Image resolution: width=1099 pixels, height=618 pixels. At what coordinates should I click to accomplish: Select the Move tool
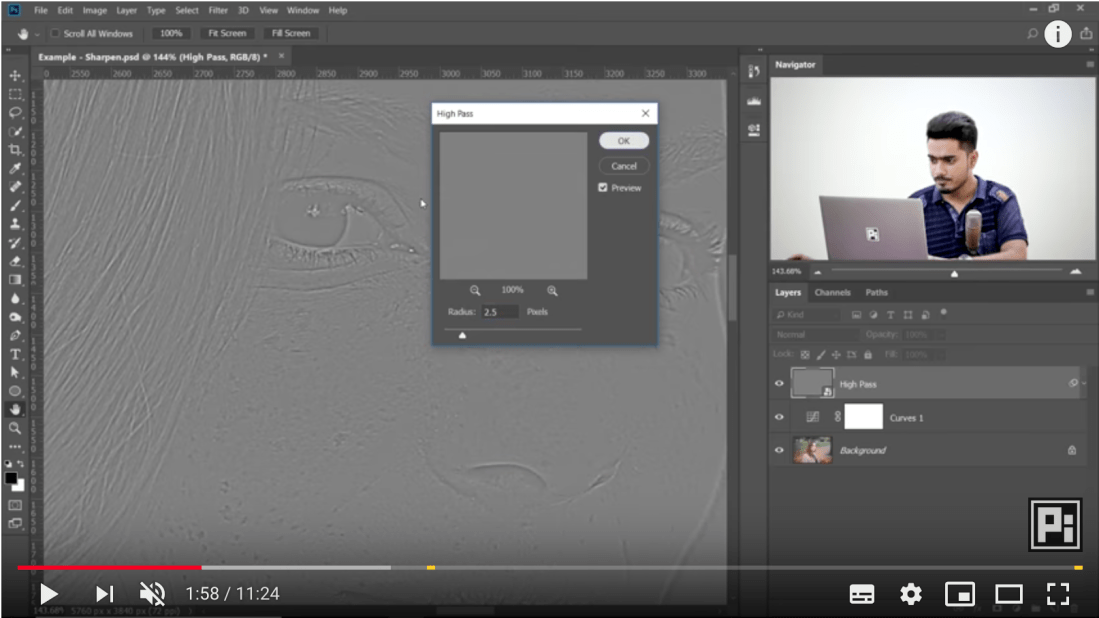[x=14, y=74]
